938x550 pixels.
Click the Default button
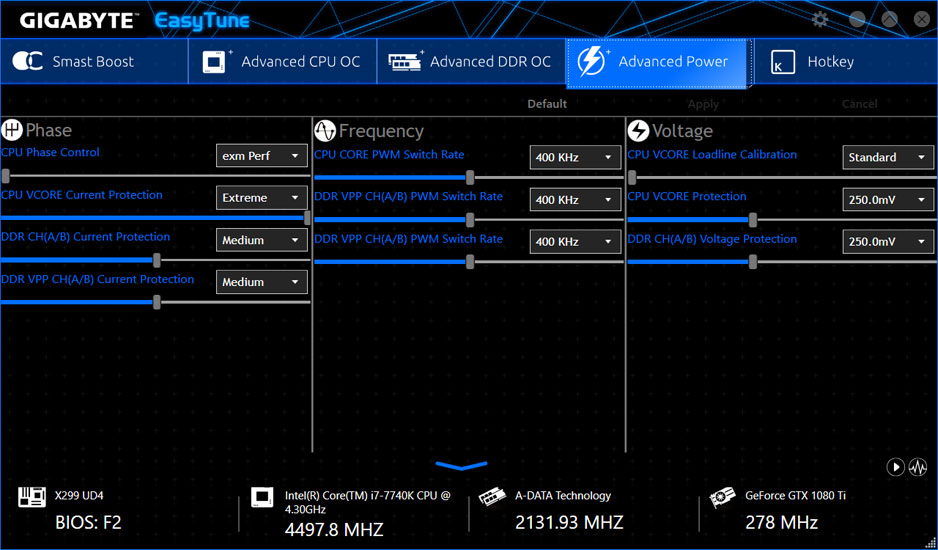[x=547, y=104]
